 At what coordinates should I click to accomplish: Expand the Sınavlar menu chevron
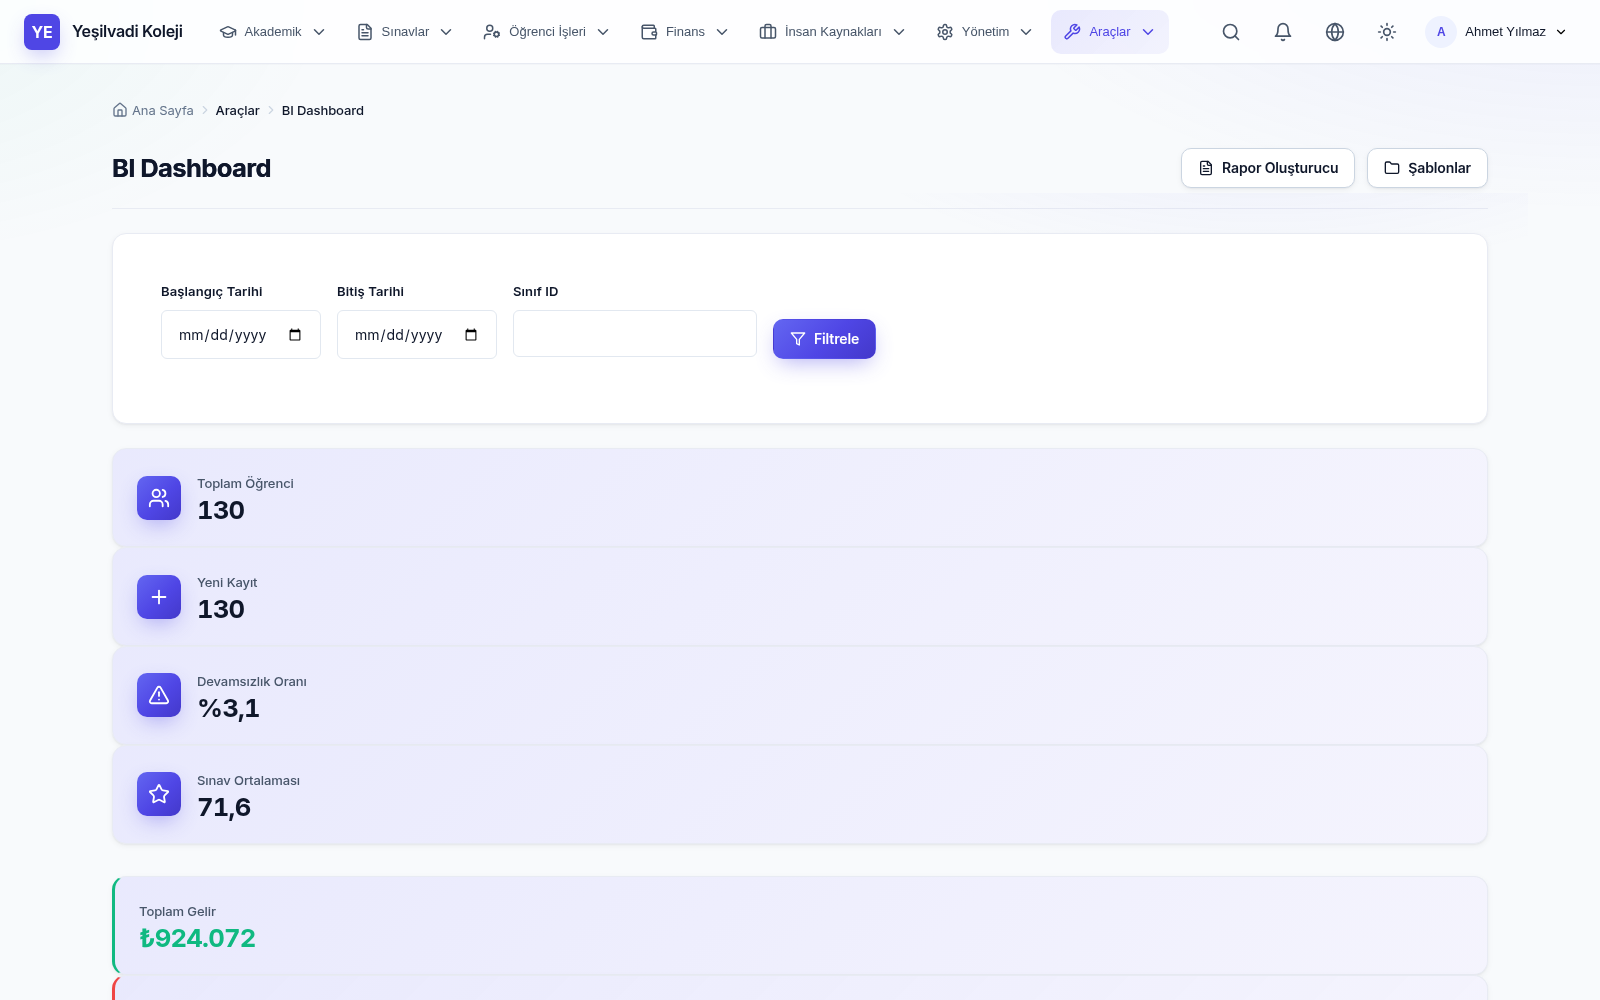point(446,32)
